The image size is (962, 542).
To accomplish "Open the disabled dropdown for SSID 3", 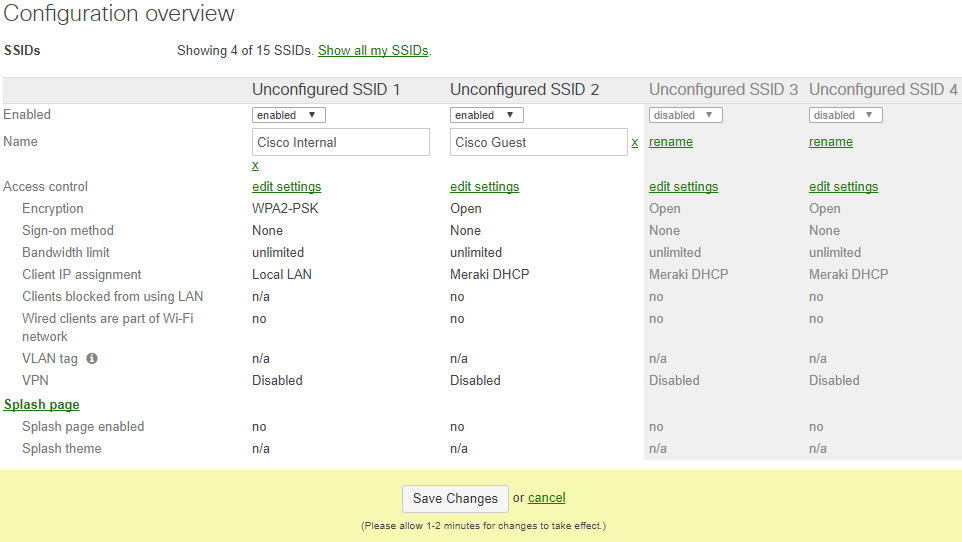I will 685,115.
